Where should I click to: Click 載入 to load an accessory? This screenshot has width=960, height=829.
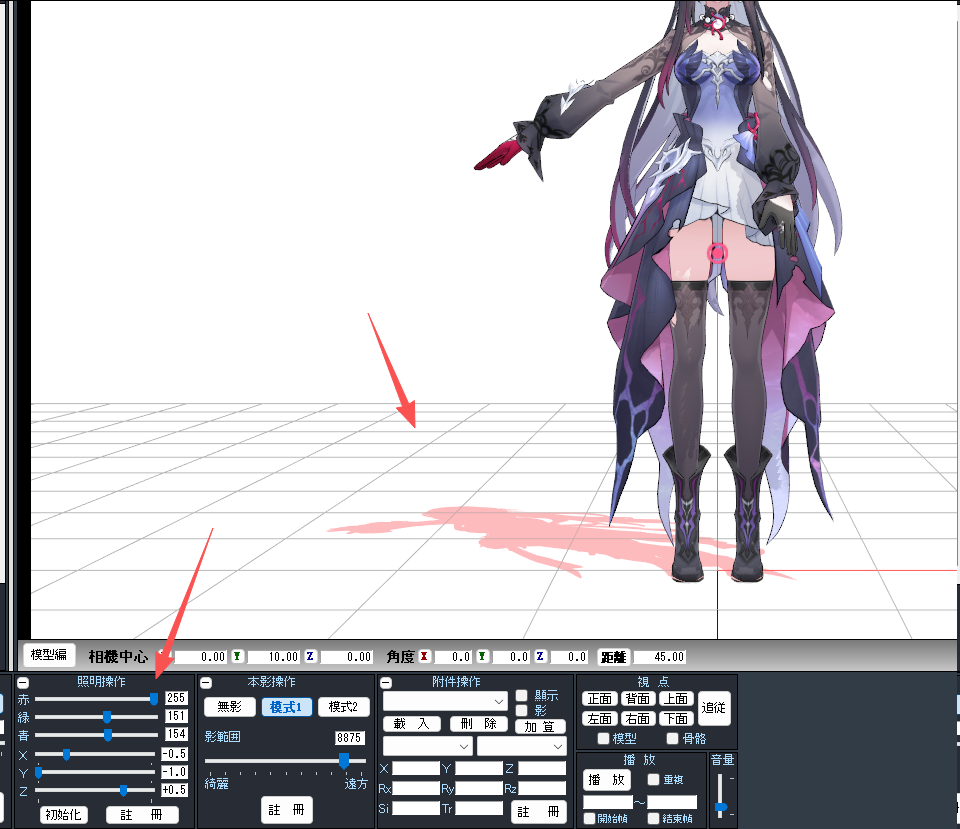tap(411, 724)
